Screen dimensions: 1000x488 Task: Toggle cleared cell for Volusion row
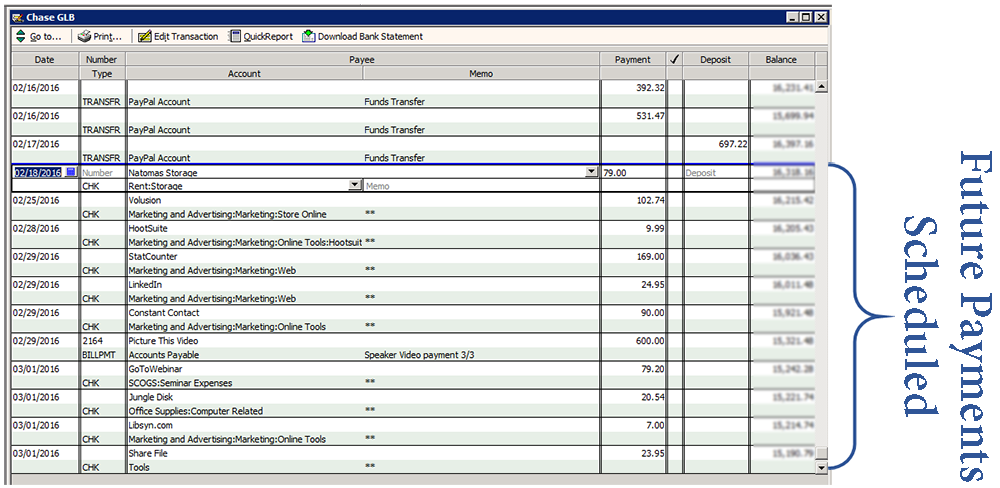(674, 200)
